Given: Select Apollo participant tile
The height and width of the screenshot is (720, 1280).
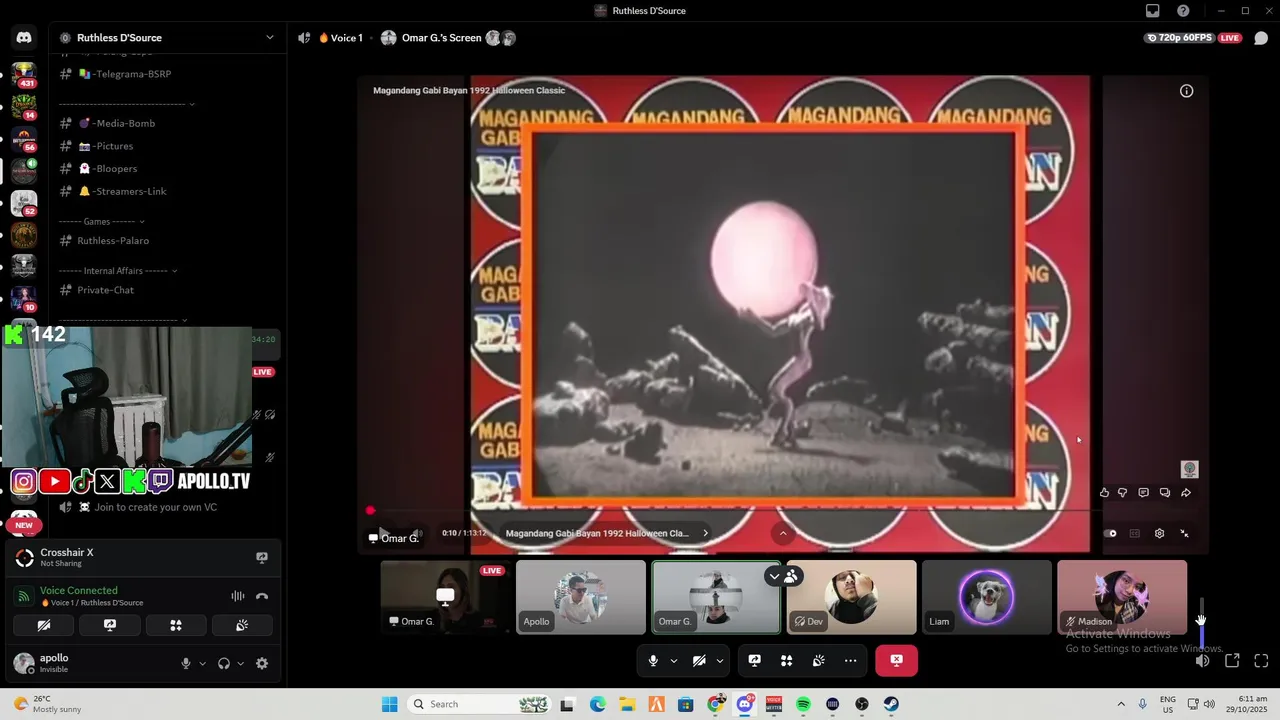Looking at the screenshot, I should point(581,597).
